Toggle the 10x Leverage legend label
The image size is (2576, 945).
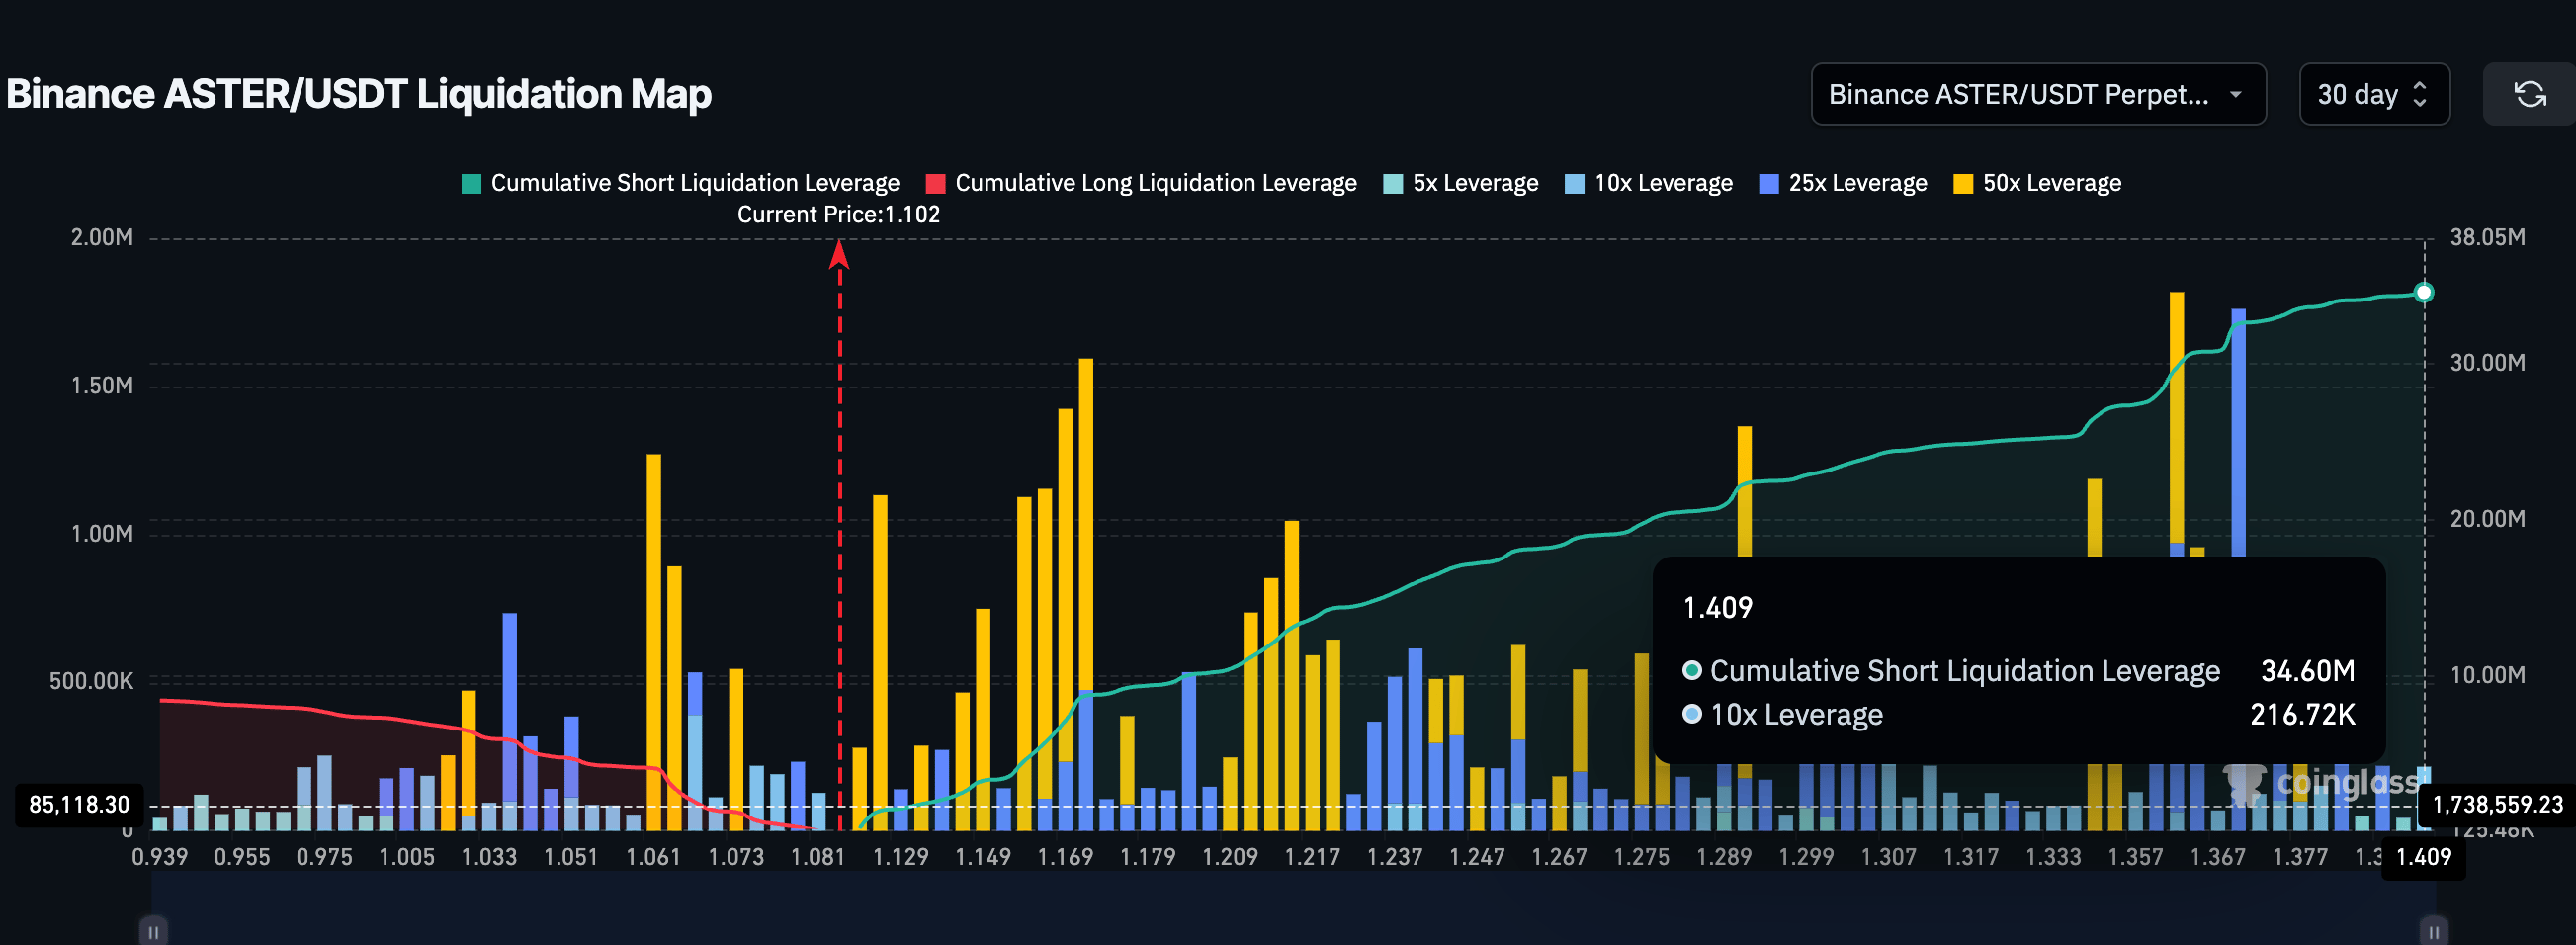(x=1662, y=183)
